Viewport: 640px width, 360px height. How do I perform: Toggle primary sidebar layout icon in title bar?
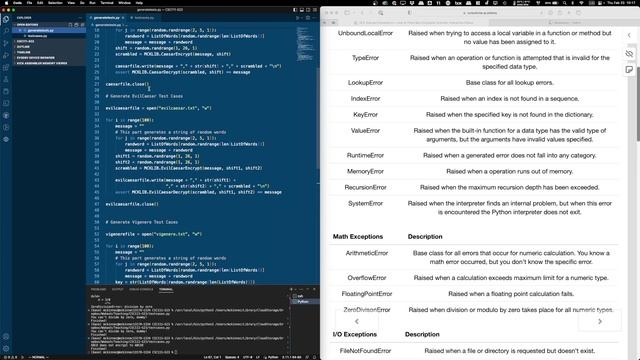(295, 10)
